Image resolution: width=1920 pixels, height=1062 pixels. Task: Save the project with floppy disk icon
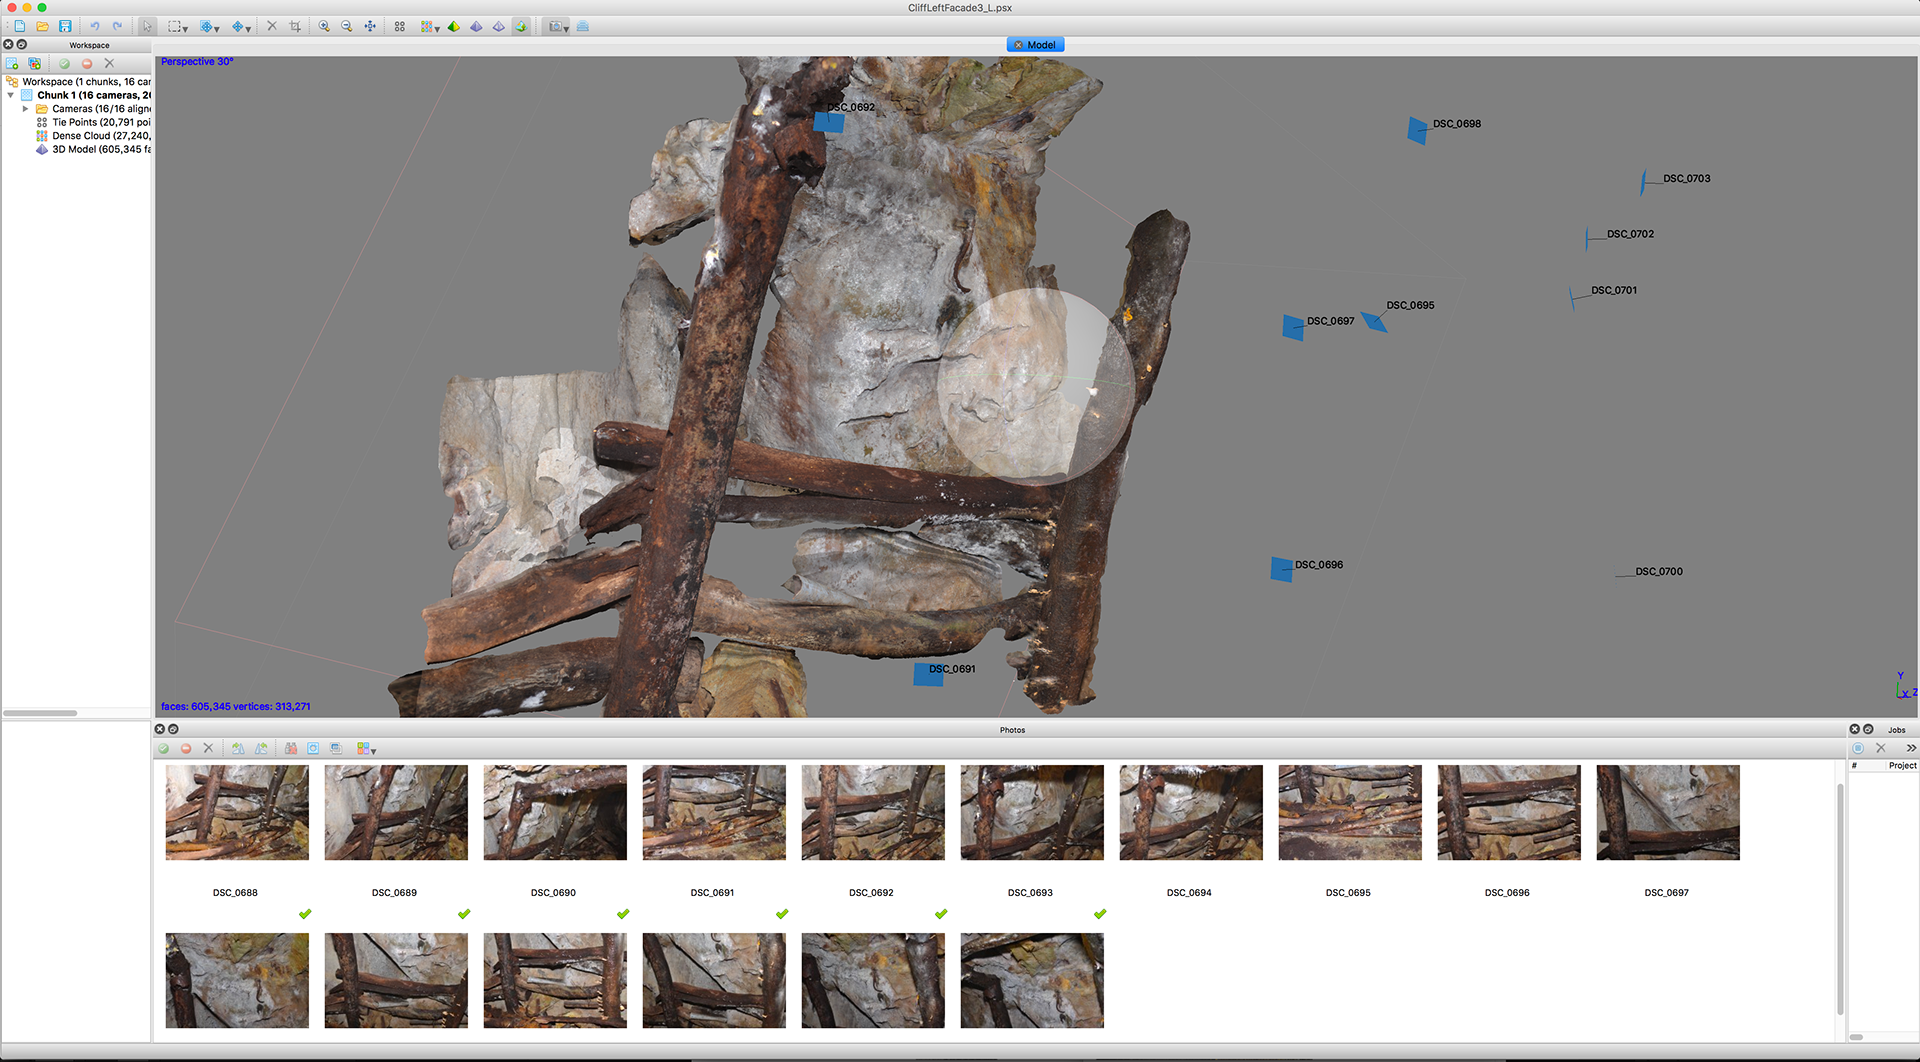(65, 26)
